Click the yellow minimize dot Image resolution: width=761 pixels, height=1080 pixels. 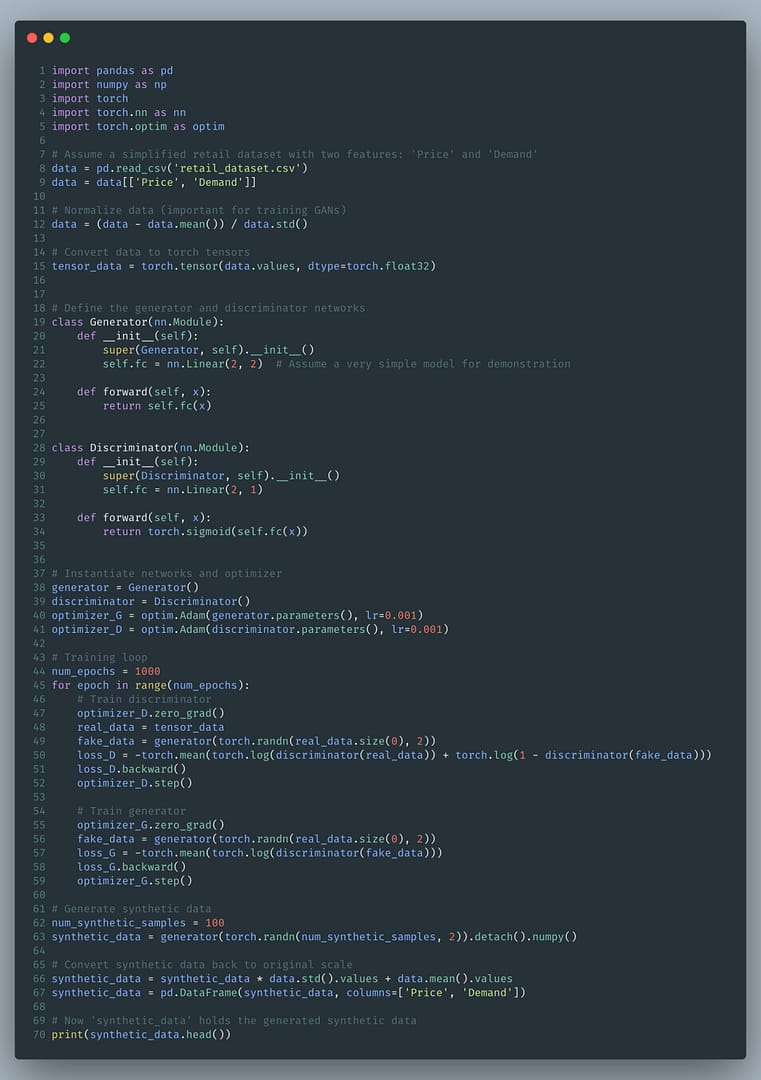pyautogui.click(x=48, y=38)
